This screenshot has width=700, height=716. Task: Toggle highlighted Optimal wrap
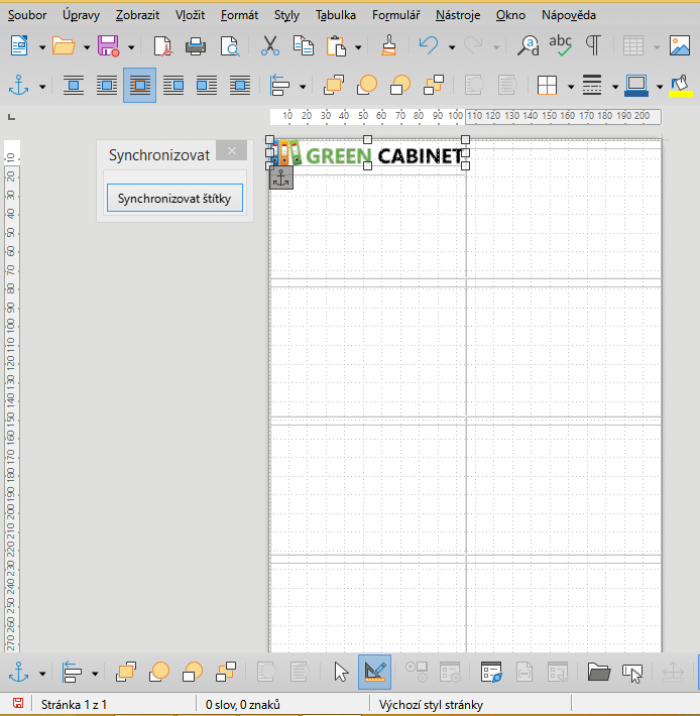coord(140,85)
